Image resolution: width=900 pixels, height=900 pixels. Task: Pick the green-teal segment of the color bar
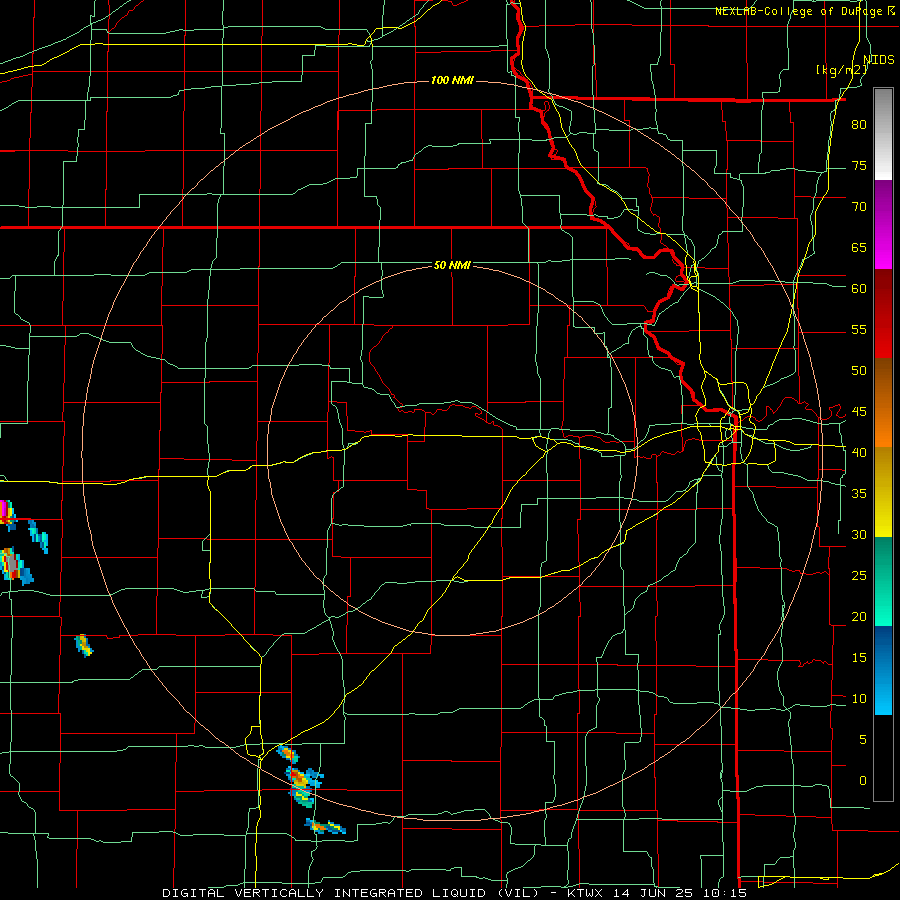[x=883, y=581]
